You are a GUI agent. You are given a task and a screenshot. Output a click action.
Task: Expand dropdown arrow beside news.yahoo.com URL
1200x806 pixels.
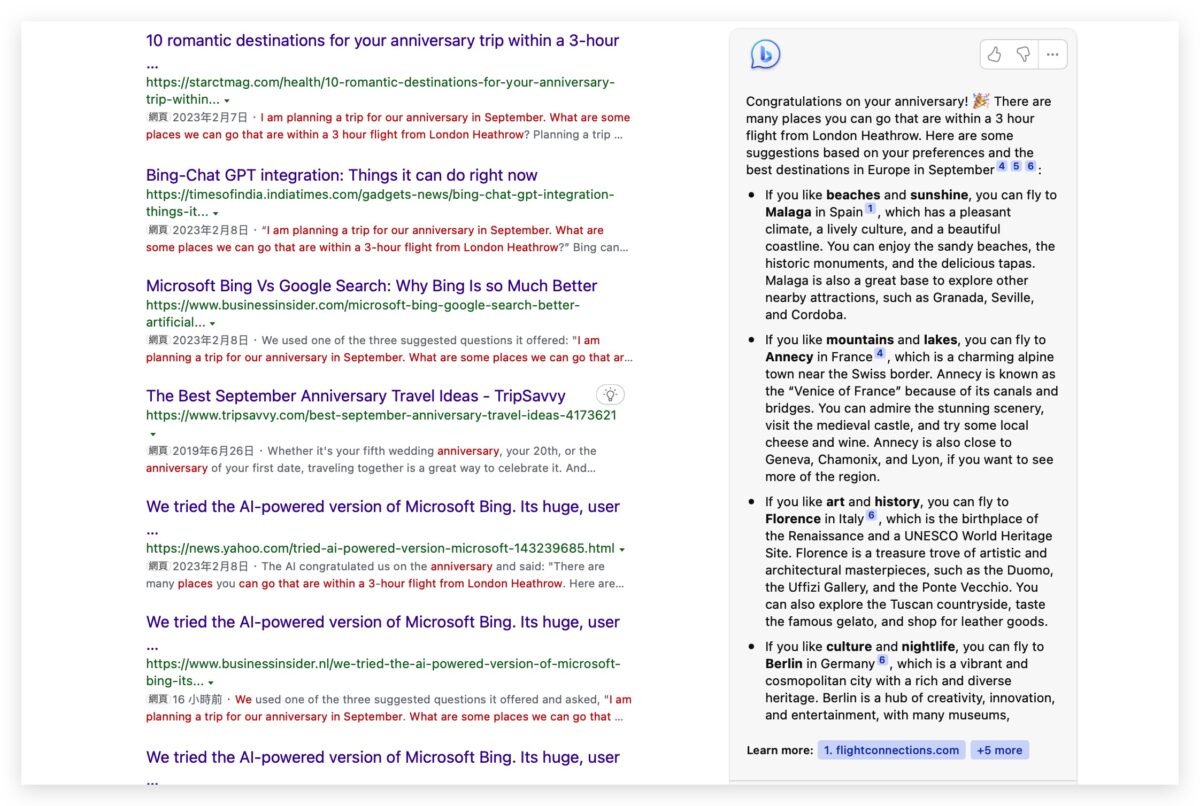coord(622,549)
